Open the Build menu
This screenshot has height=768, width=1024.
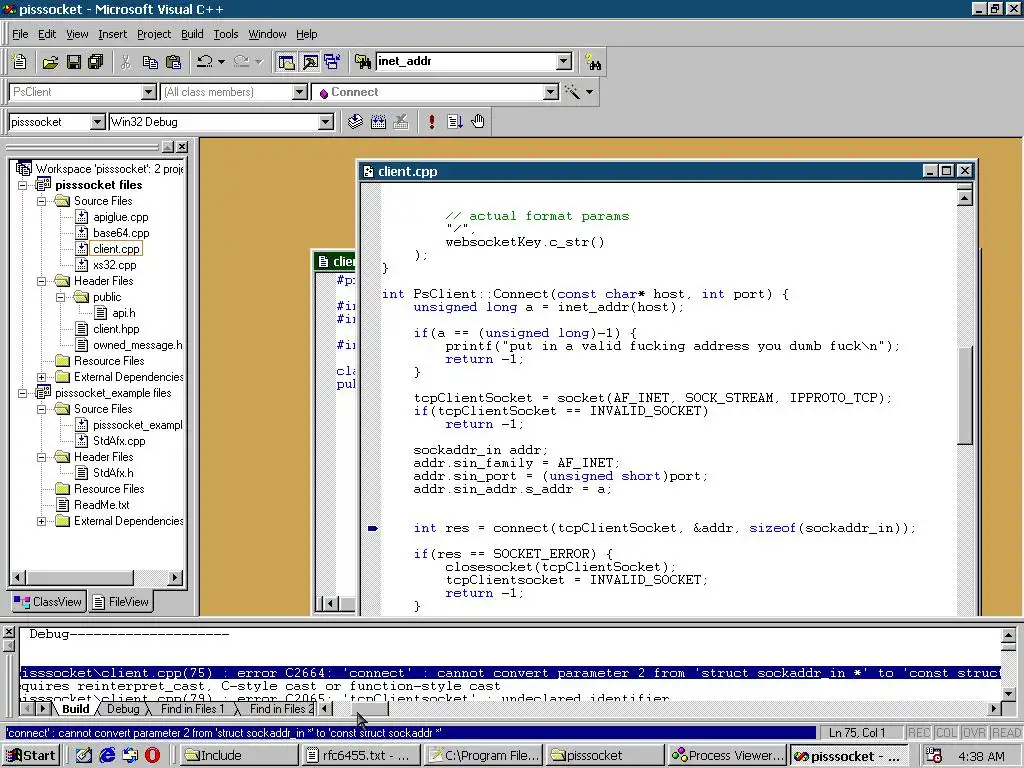coord(192,34)
